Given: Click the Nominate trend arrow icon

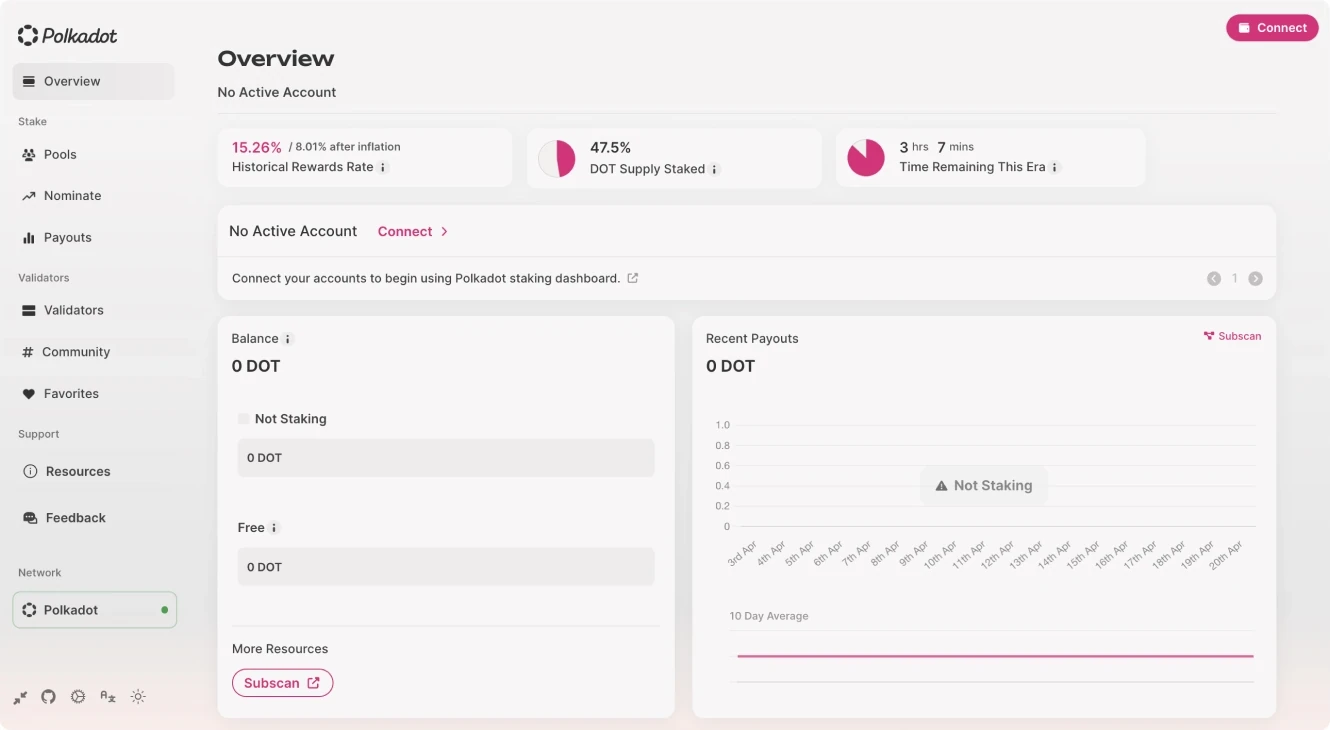Looking at the screenshot, I should 29,196.
